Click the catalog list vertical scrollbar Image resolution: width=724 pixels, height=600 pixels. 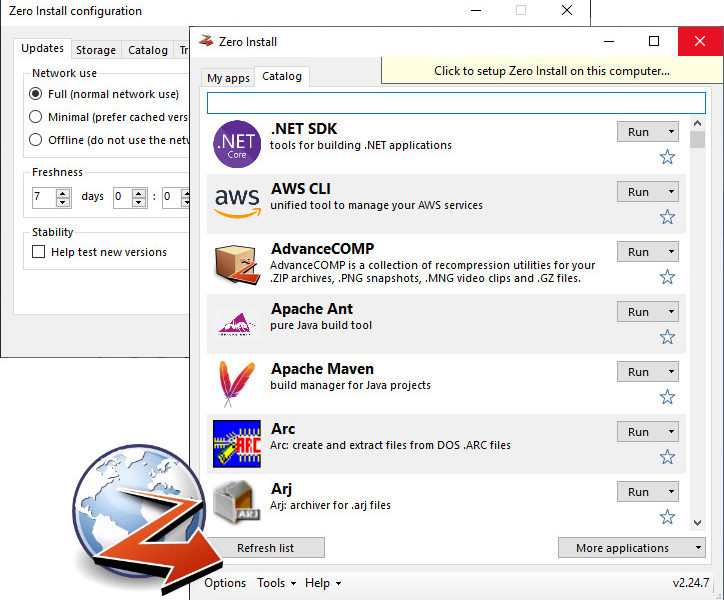[x=697, y=300]
